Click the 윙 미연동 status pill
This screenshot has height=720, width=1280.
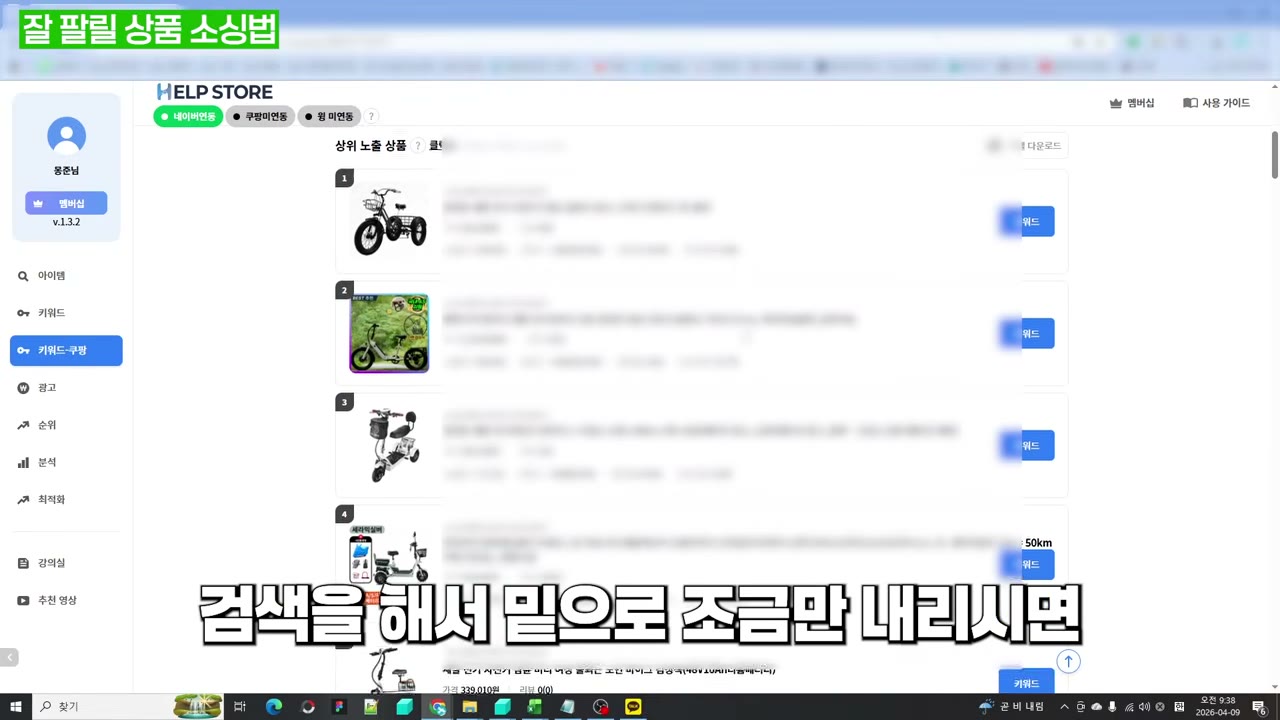click(329, 116)
